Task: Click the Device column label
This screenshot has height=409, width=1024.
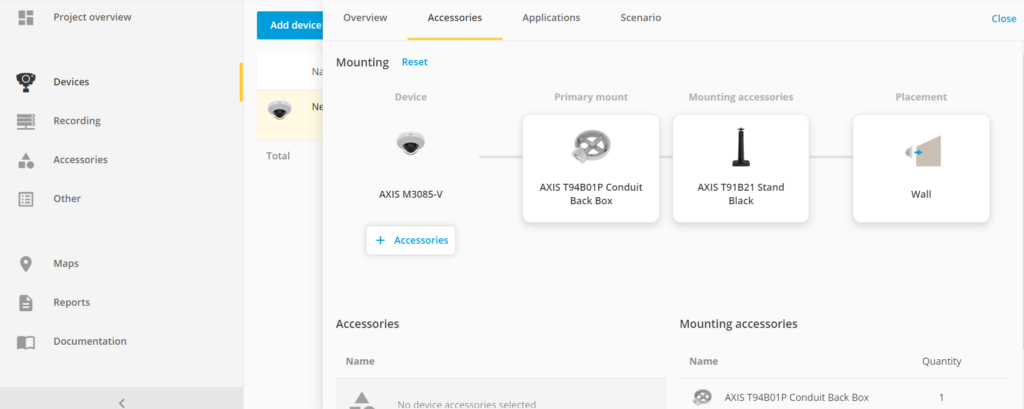Action: [x=411, y=97]
